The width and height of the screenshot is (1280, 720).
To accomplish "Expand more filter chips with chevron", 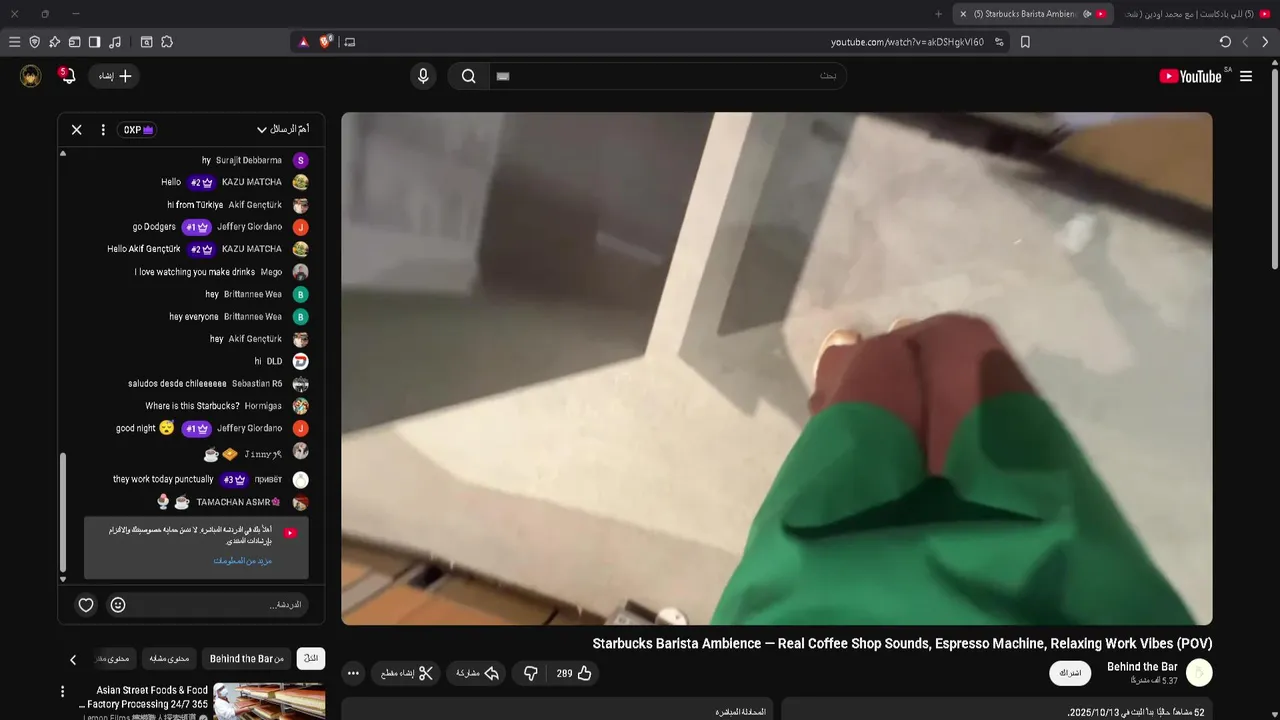I will click(x=73, y=660).
